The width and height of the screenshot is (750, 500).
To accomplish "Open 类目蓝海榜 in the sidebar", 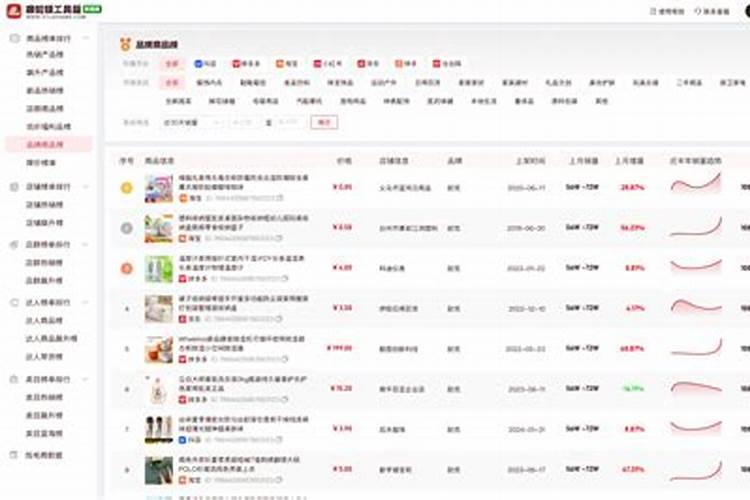I will pyautogui.click(x=44, y=433).
